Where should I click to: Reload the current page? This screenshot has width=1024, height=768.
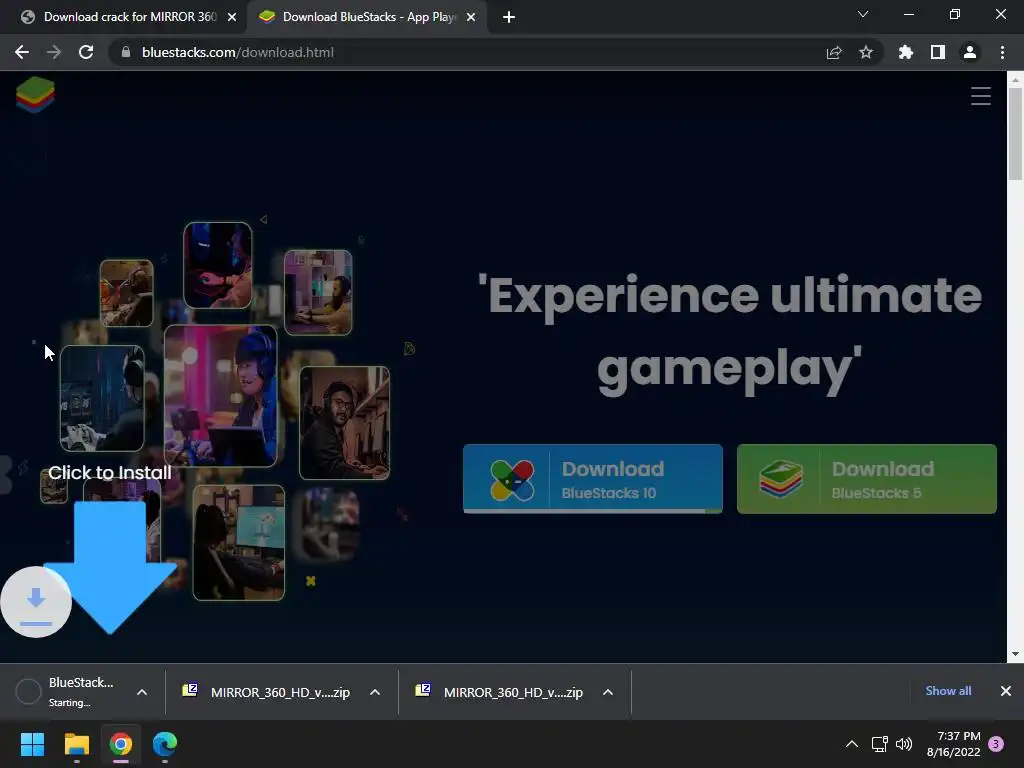point(86,52)
